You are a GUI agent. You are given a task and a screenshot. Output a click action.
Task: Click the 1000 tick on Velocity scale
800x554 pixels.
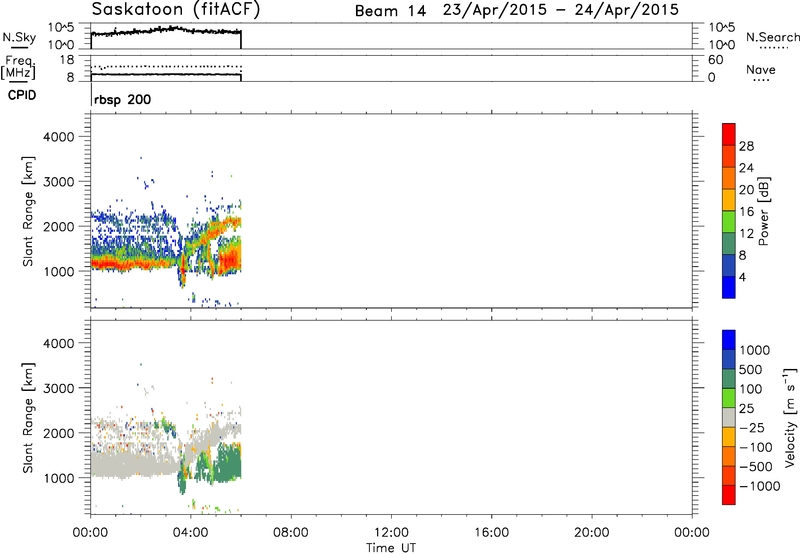(x=755, y=350)
